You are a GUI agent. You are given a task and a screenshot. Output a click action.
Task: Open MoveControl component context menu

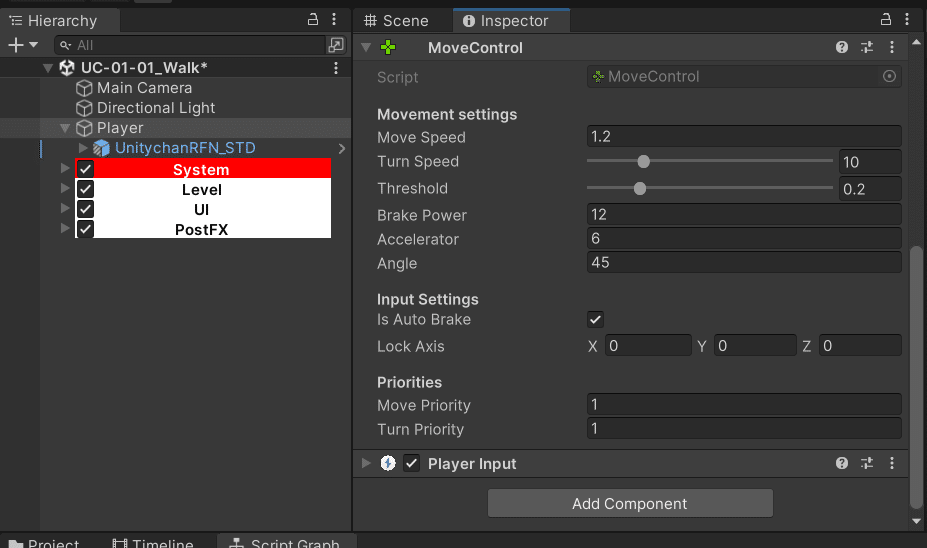point(892,47)
